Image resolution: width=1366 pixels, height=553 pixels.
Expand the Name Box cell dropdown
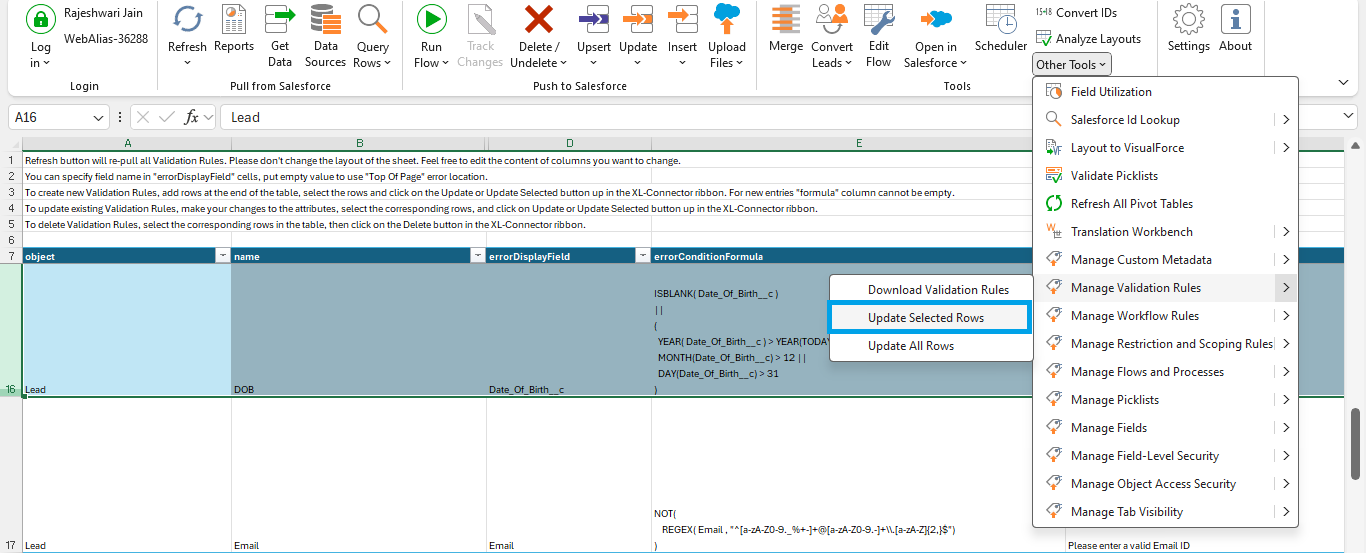[x=98, y=118]
